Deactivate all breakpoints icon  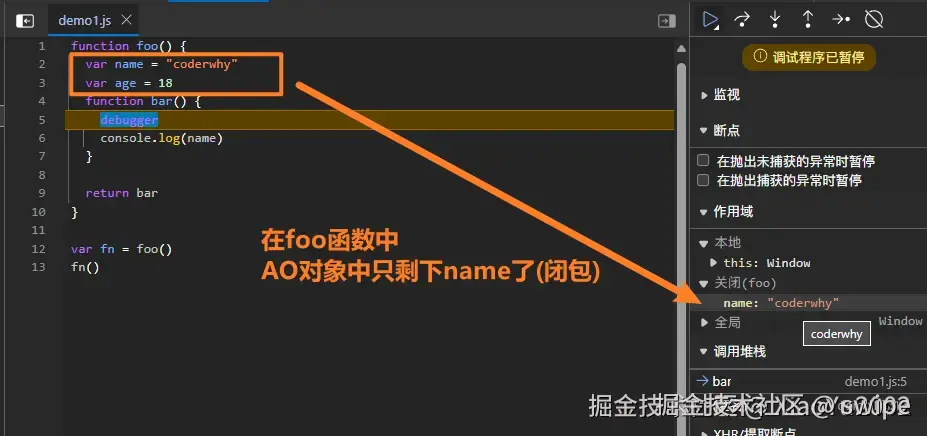coord(874,20)
